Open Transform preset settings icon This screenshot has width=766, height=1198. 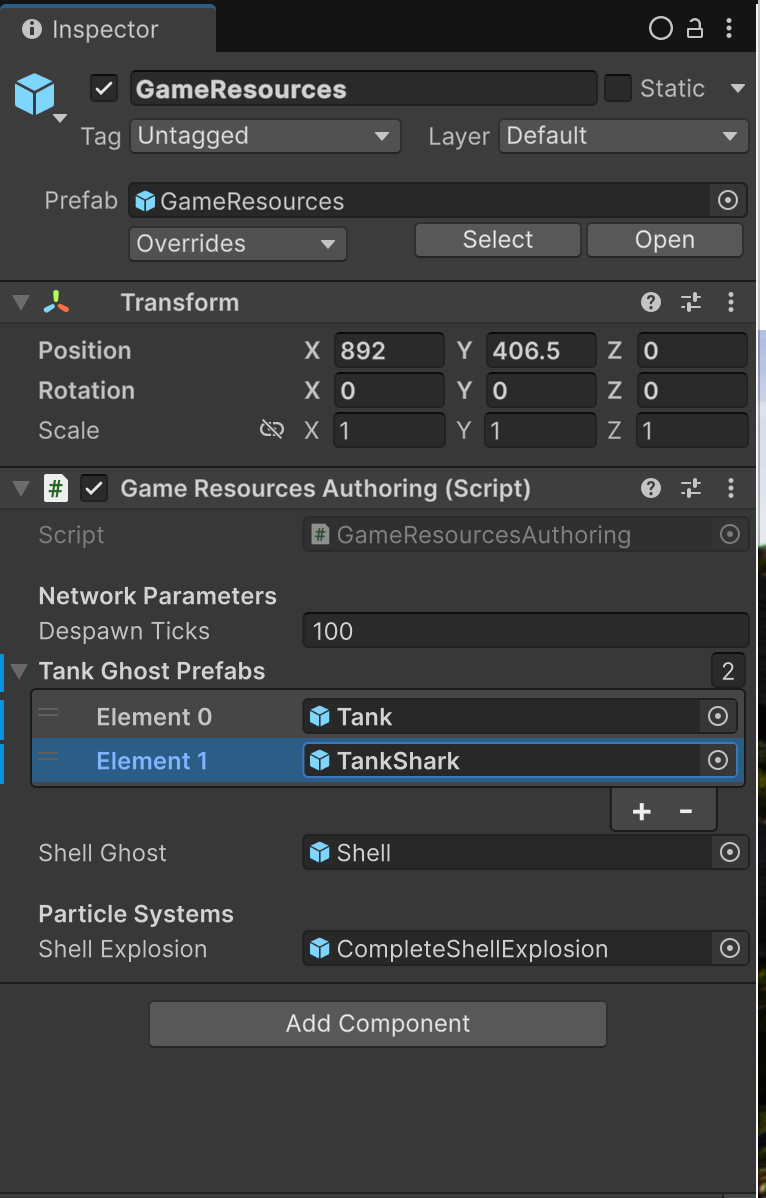pyautogui.click(x=691, y=302)
